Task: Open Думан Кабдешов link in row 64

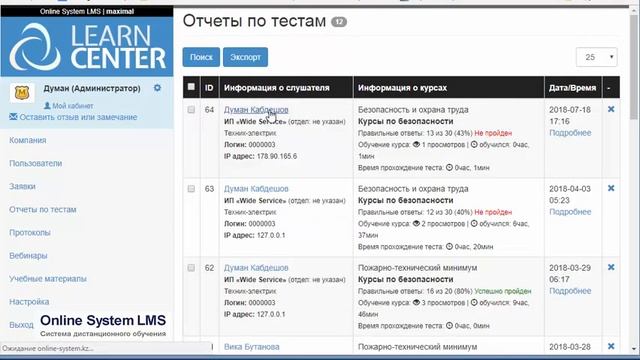Action: point(256,110)
